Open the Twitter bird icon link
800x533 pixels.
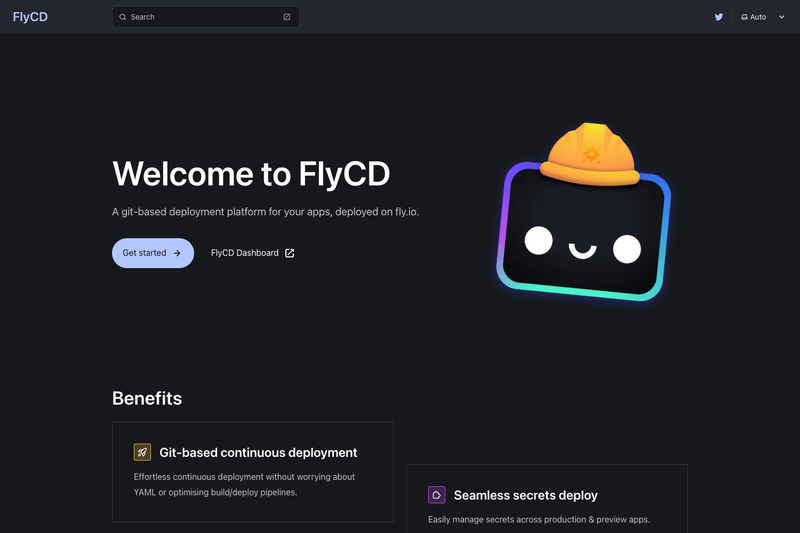click(x=718, y=17)
